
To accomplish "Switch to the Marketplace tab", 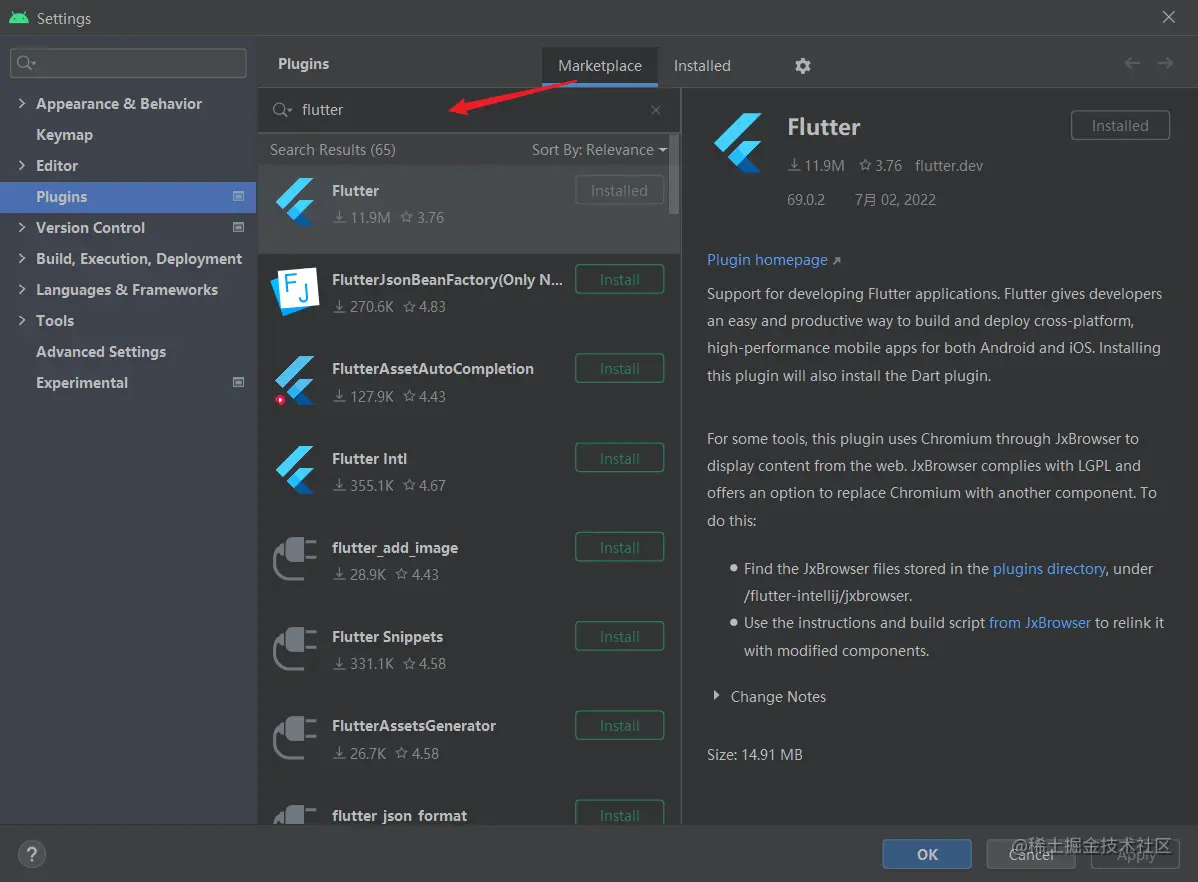I will tap(600, 66).
